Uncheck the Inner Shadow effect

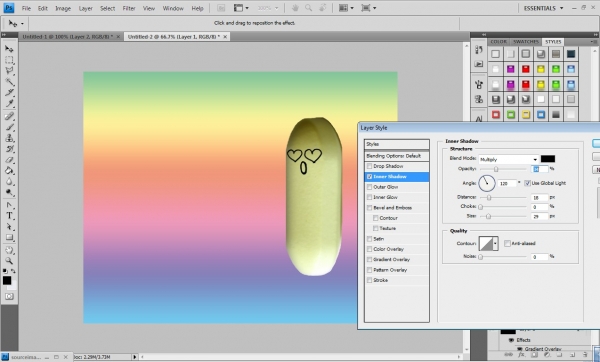coord(369,176)
